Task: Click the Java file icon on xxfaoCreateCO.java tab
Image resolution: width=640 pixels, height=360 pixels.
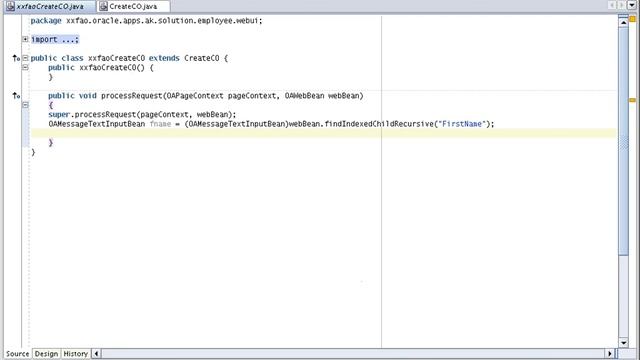Action: coord(10,7)
